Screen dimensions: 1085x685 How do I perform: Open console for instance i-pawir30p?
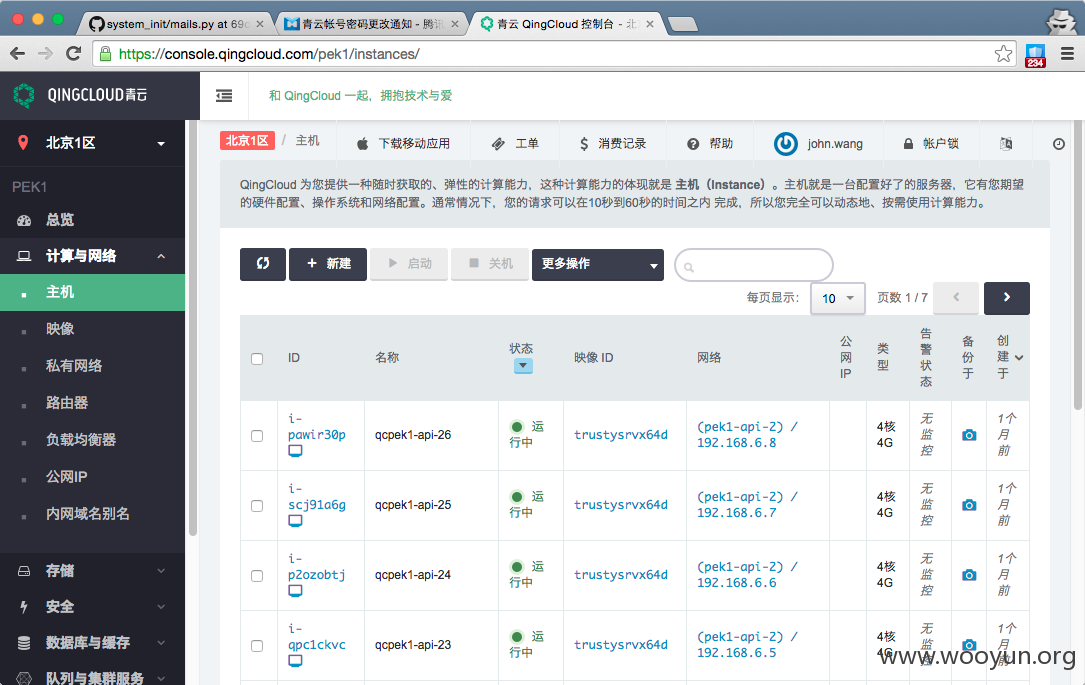pyautogui.click(x=295, y=451)
